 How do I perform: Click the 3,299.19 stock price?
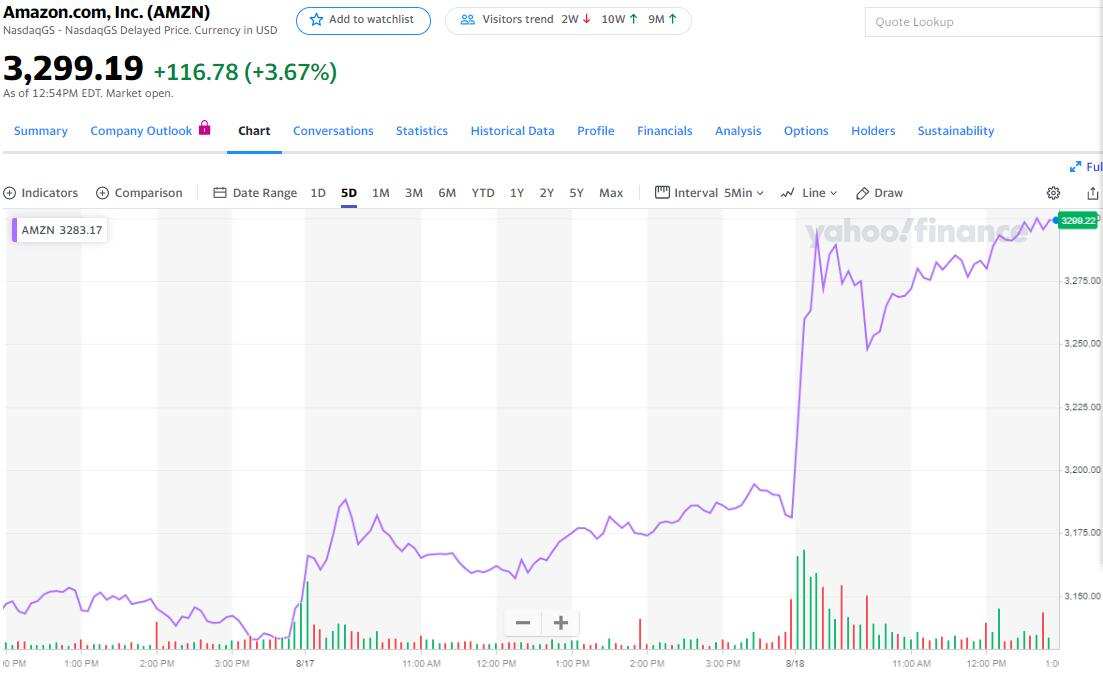(x=73, y=68)
